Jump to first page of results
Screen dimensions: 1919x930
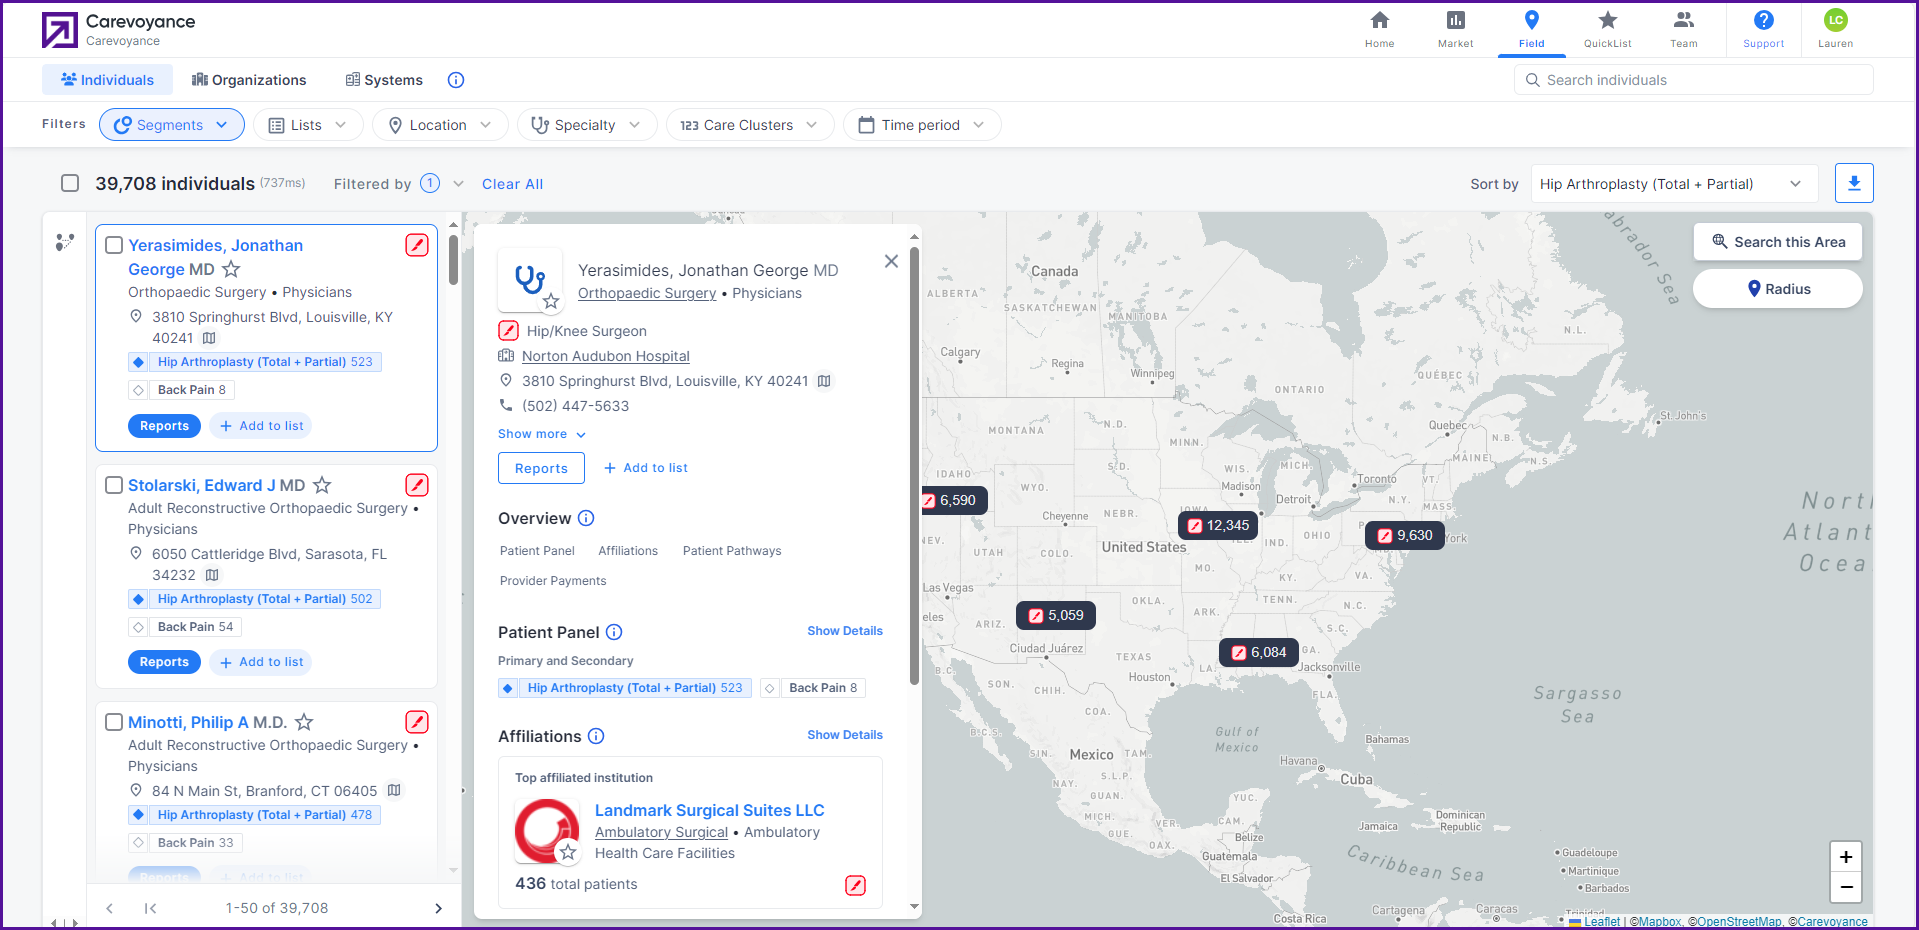(150, 908)
